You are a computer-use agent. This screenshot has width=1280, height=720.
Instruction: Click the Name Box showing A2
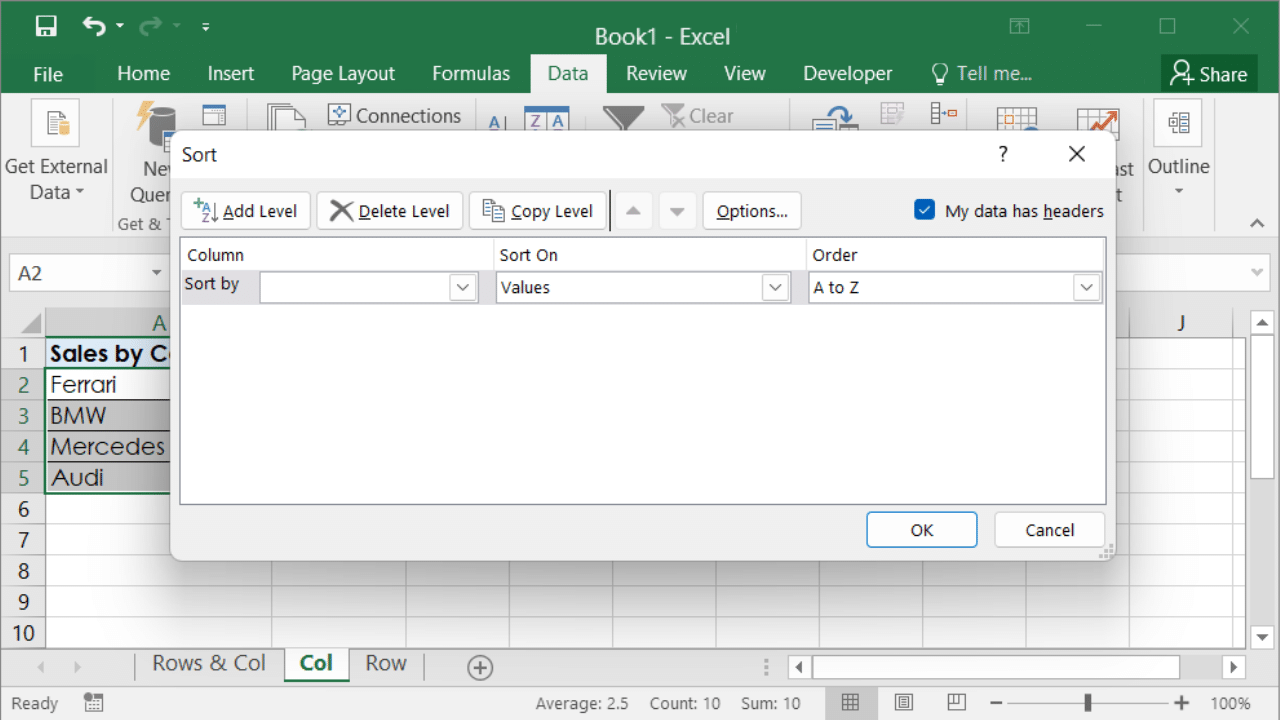80,273
